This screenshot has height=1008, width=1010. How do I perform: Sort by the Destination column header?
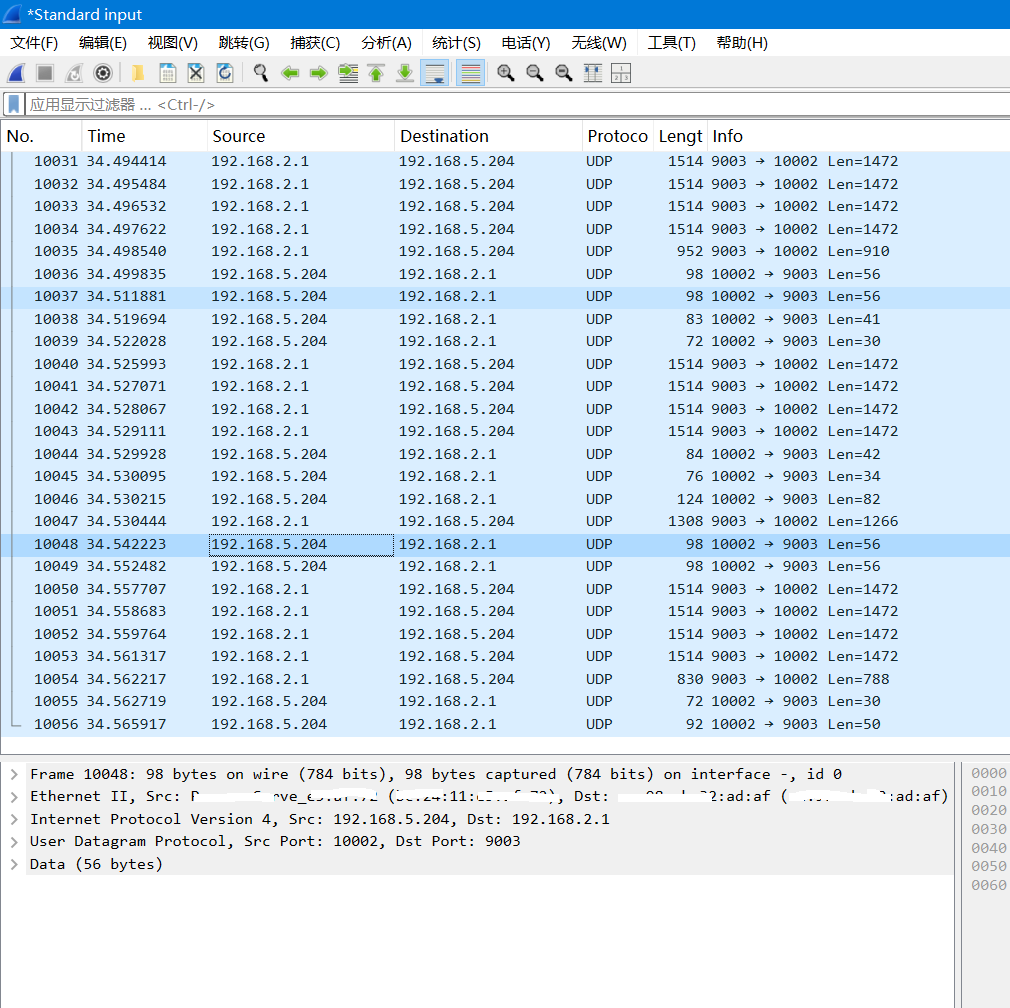(488, 136)
